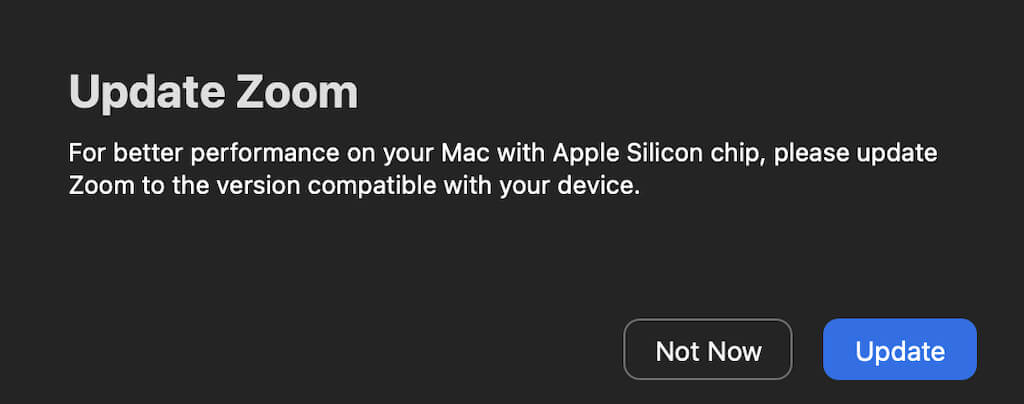Viewport: 1024px width, 404px height.
Task: Accept the update prompt with the Update button
Action: [x=899, y=350]
